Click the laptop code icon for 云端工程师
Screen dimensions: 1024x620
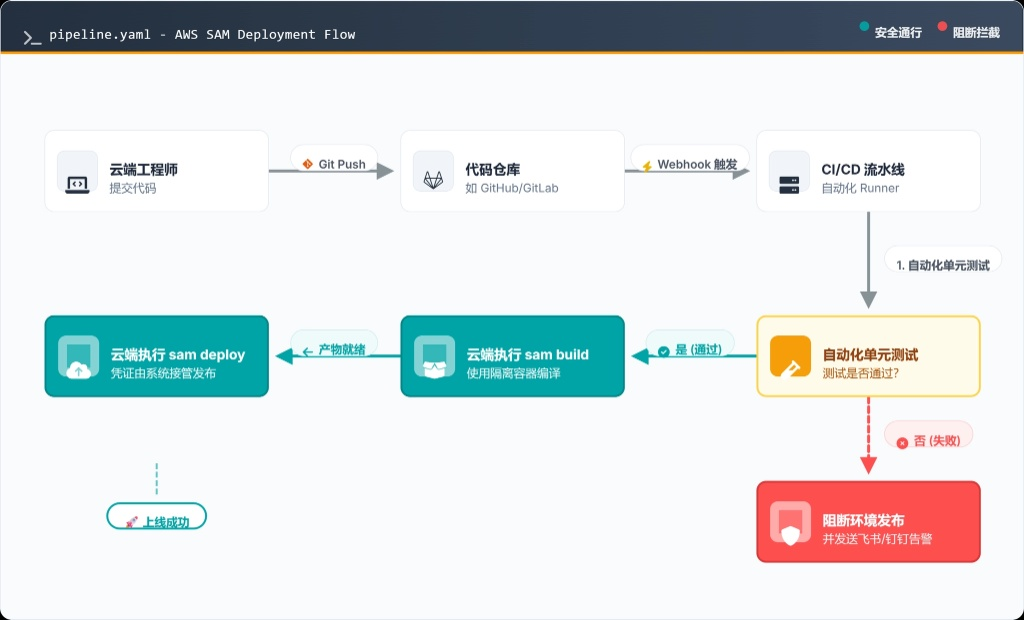coord(77,185)
